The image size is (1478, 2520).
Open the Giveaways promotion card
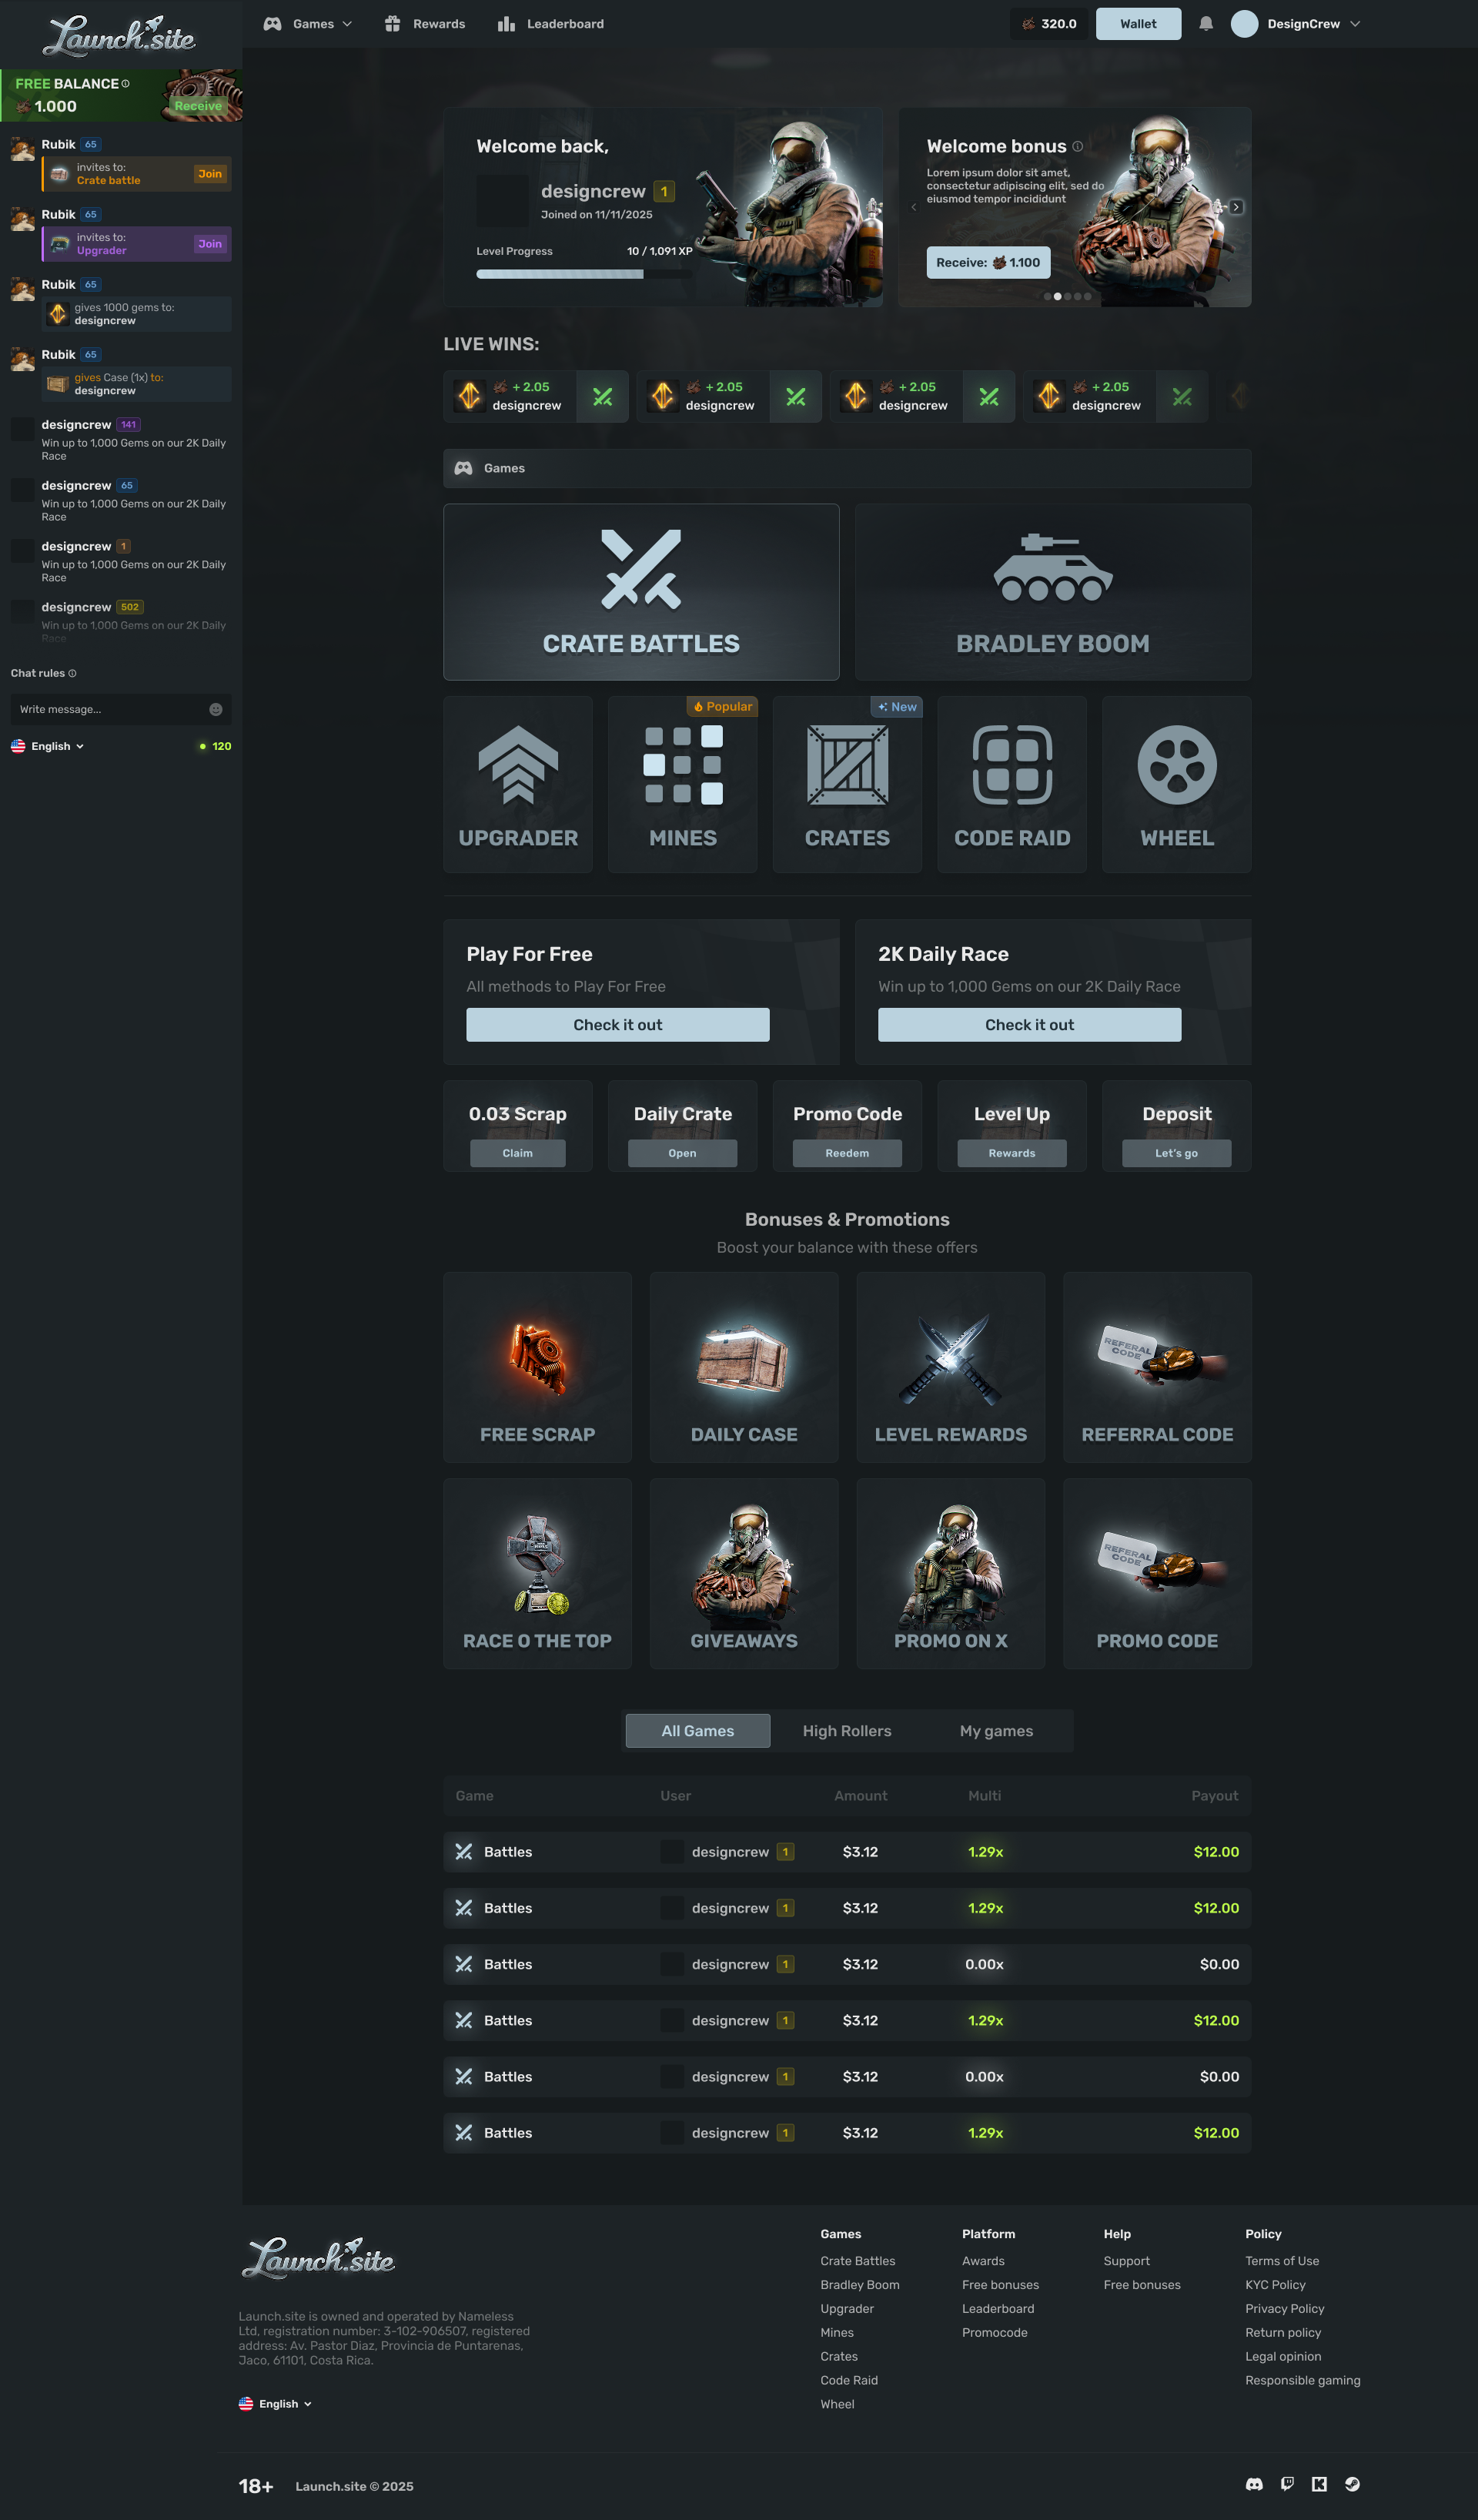click(744, 1574)
